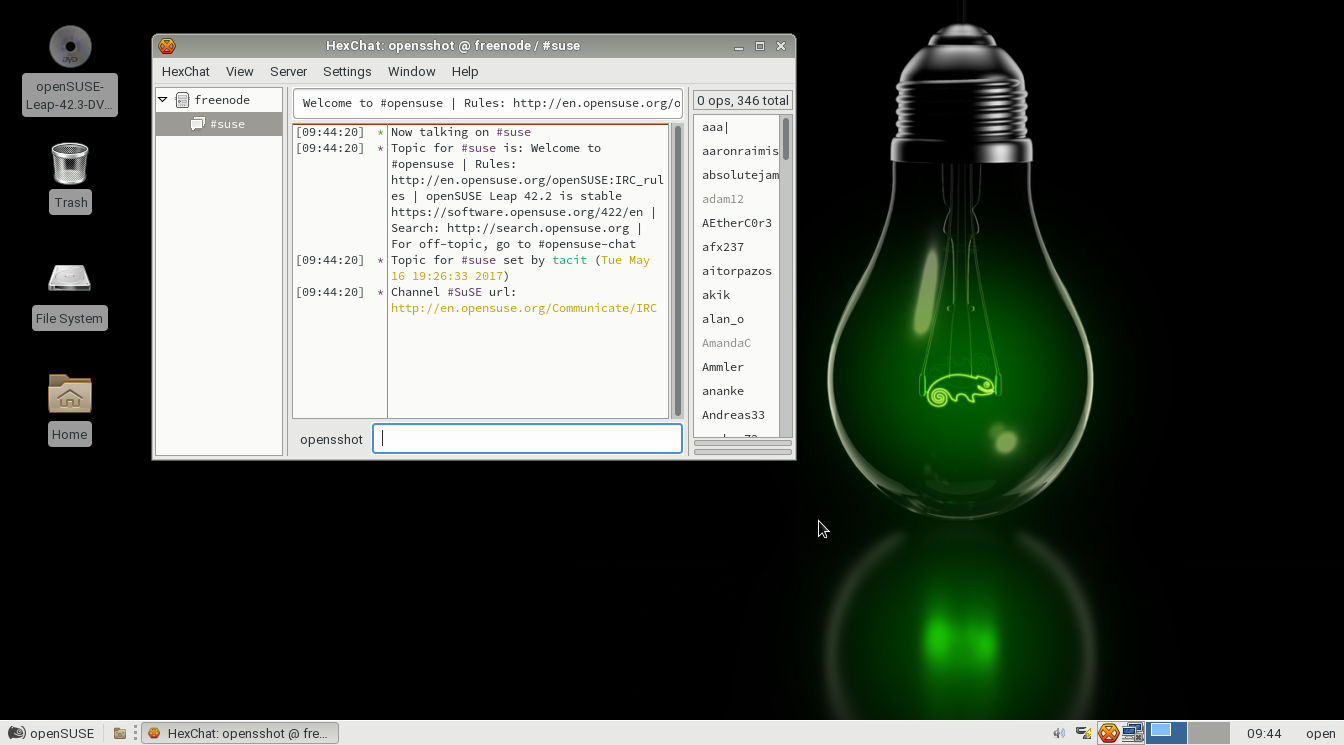This screenshot has width=1344, height=745.
Task: Collapse the freenode server tree
Action: pyautogui.click(x=162, y=100)
